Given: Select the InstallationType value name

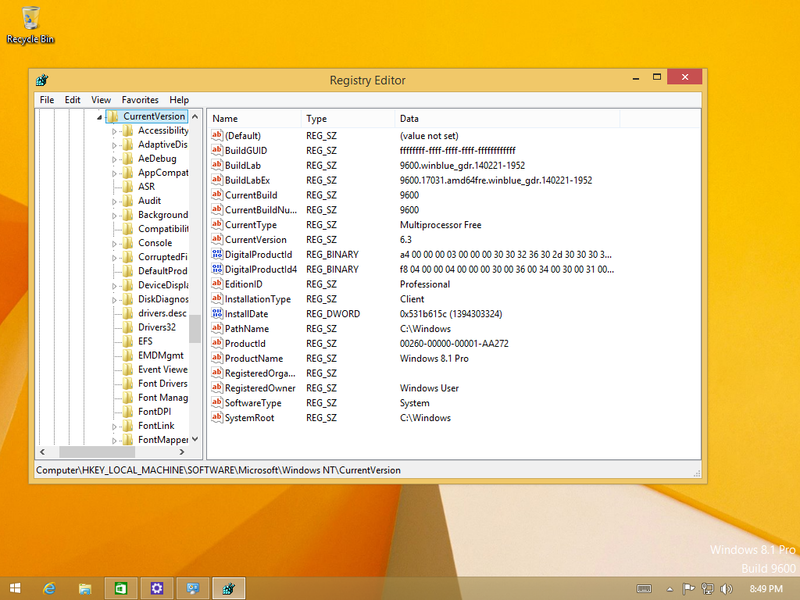Looking at the screenshot, I should pos(258,299).
